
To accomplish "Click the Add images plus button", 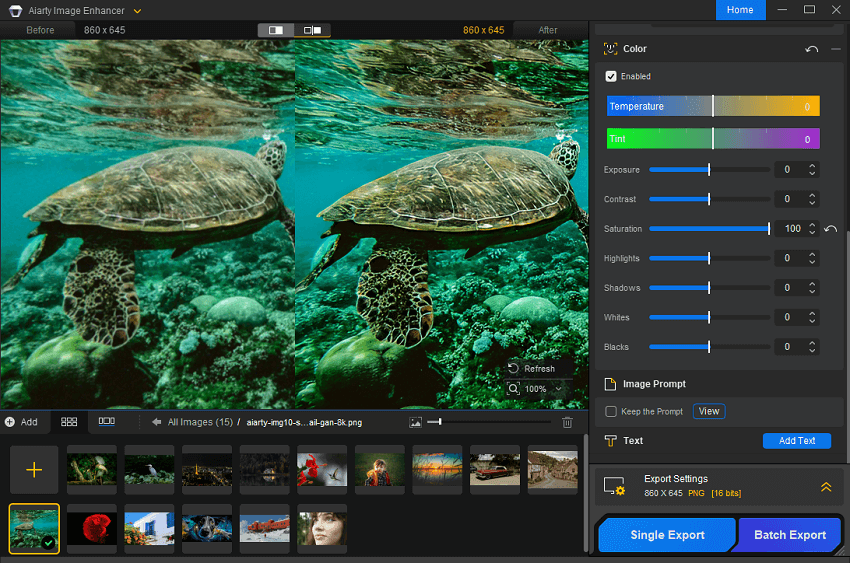I will [22, 422].
